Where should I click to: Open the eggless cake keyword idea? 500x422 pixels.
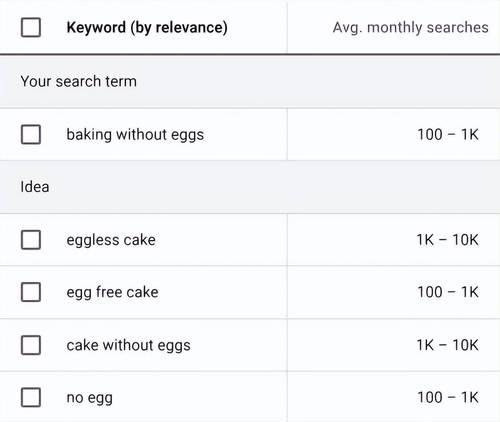111,240
